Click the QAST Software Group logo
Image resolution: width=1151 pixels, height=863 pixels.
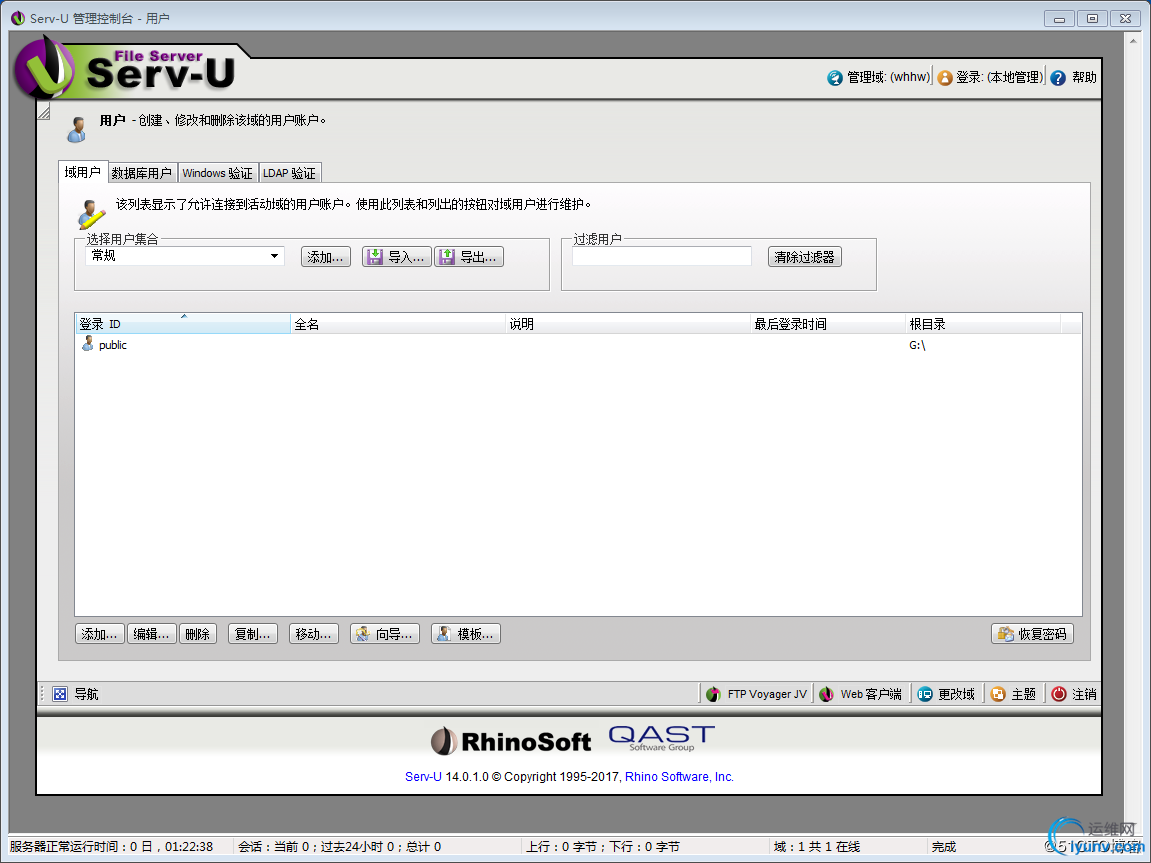click(x=661, y=738)
